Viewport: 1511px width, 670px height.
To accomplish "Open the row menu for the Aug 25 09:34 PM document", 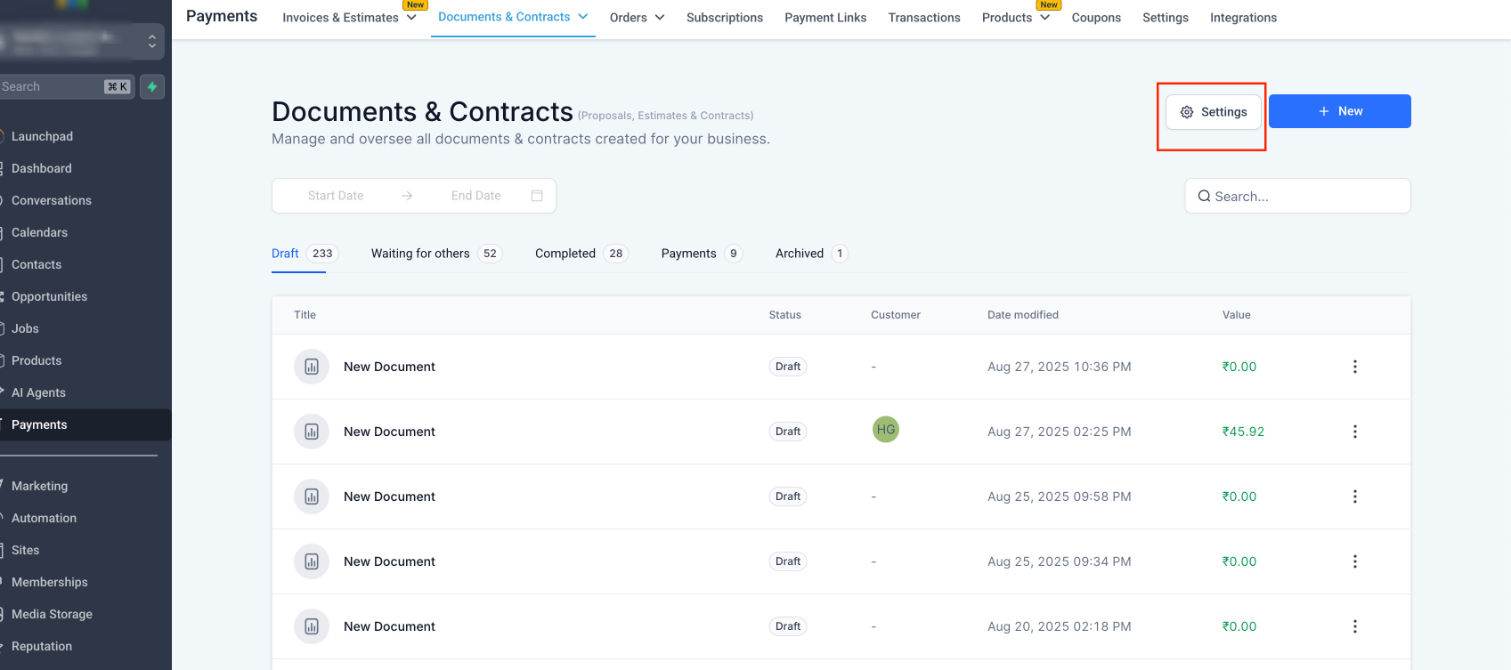I will tap(1355, 562).
